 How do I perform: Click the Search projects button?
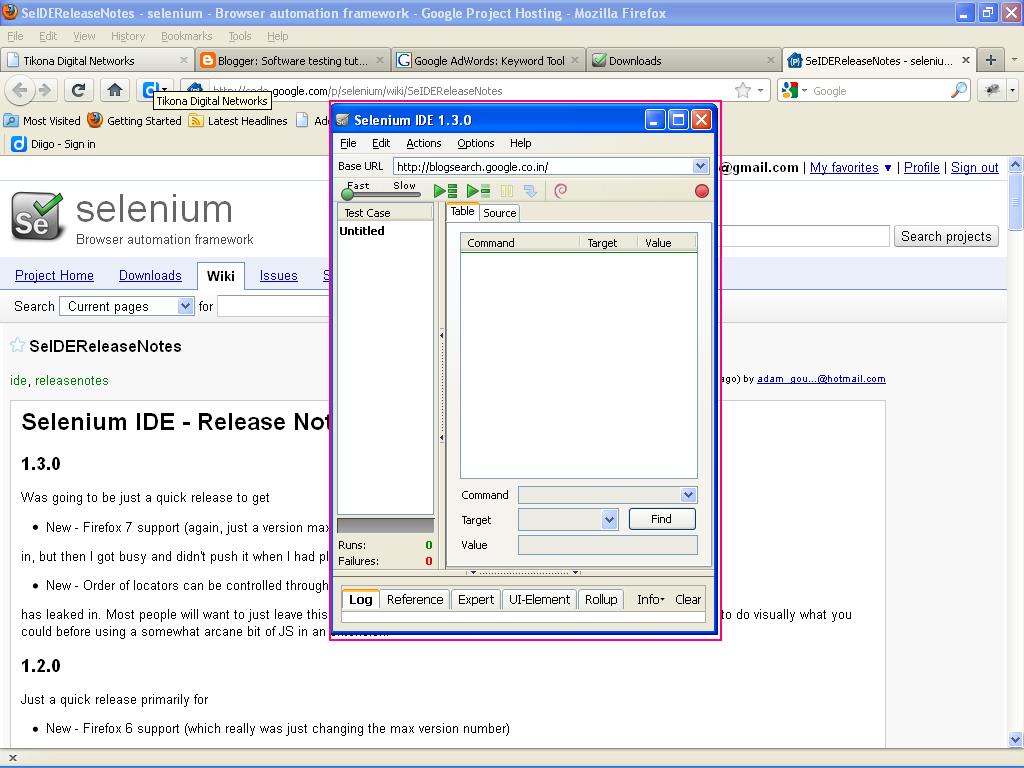(x=946, y=236)
